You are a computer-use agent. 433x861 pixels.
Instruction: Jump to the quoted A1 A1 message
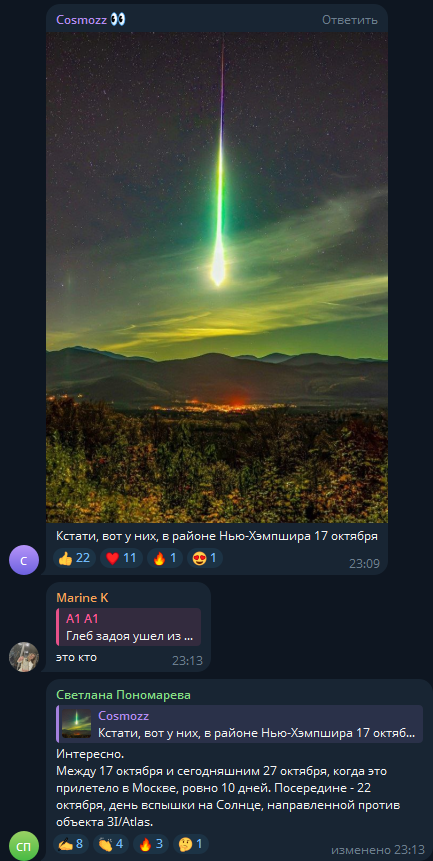[x=128, y=627]
